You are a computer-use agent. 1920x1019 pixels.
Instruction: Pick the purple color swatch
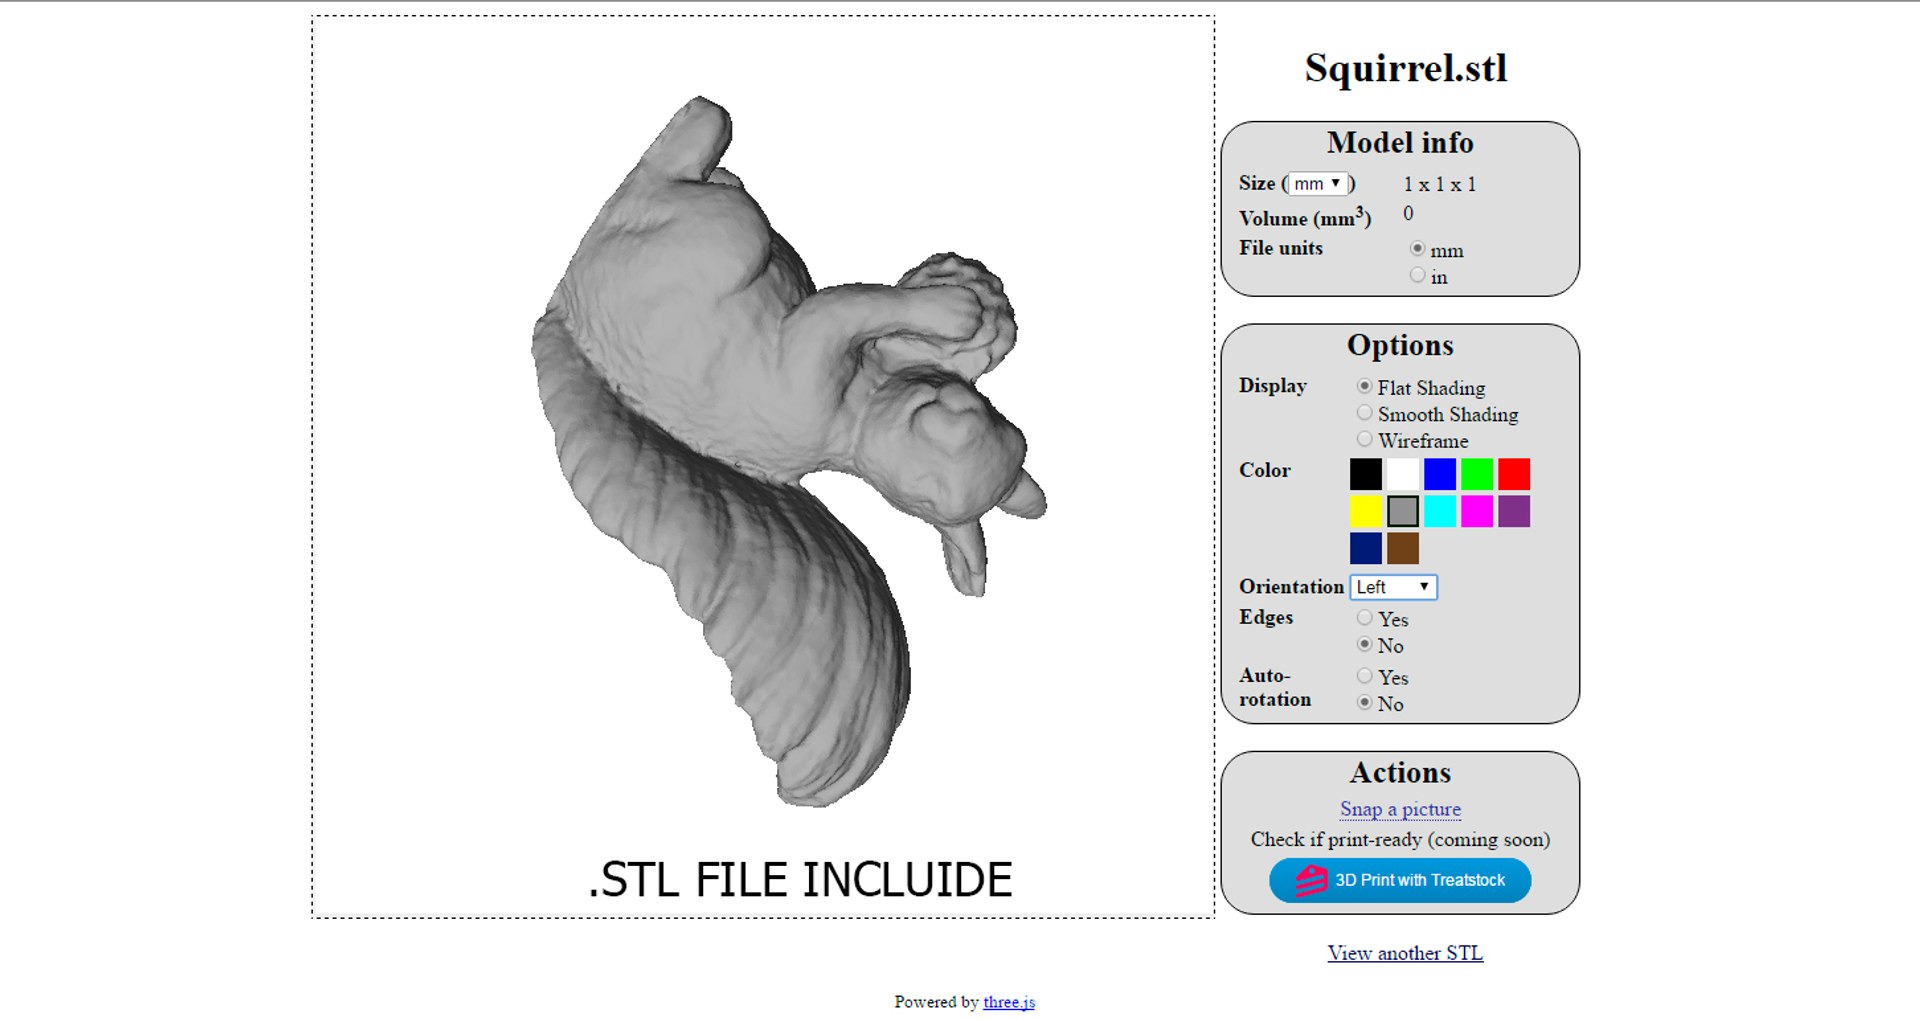(1514, 511)
